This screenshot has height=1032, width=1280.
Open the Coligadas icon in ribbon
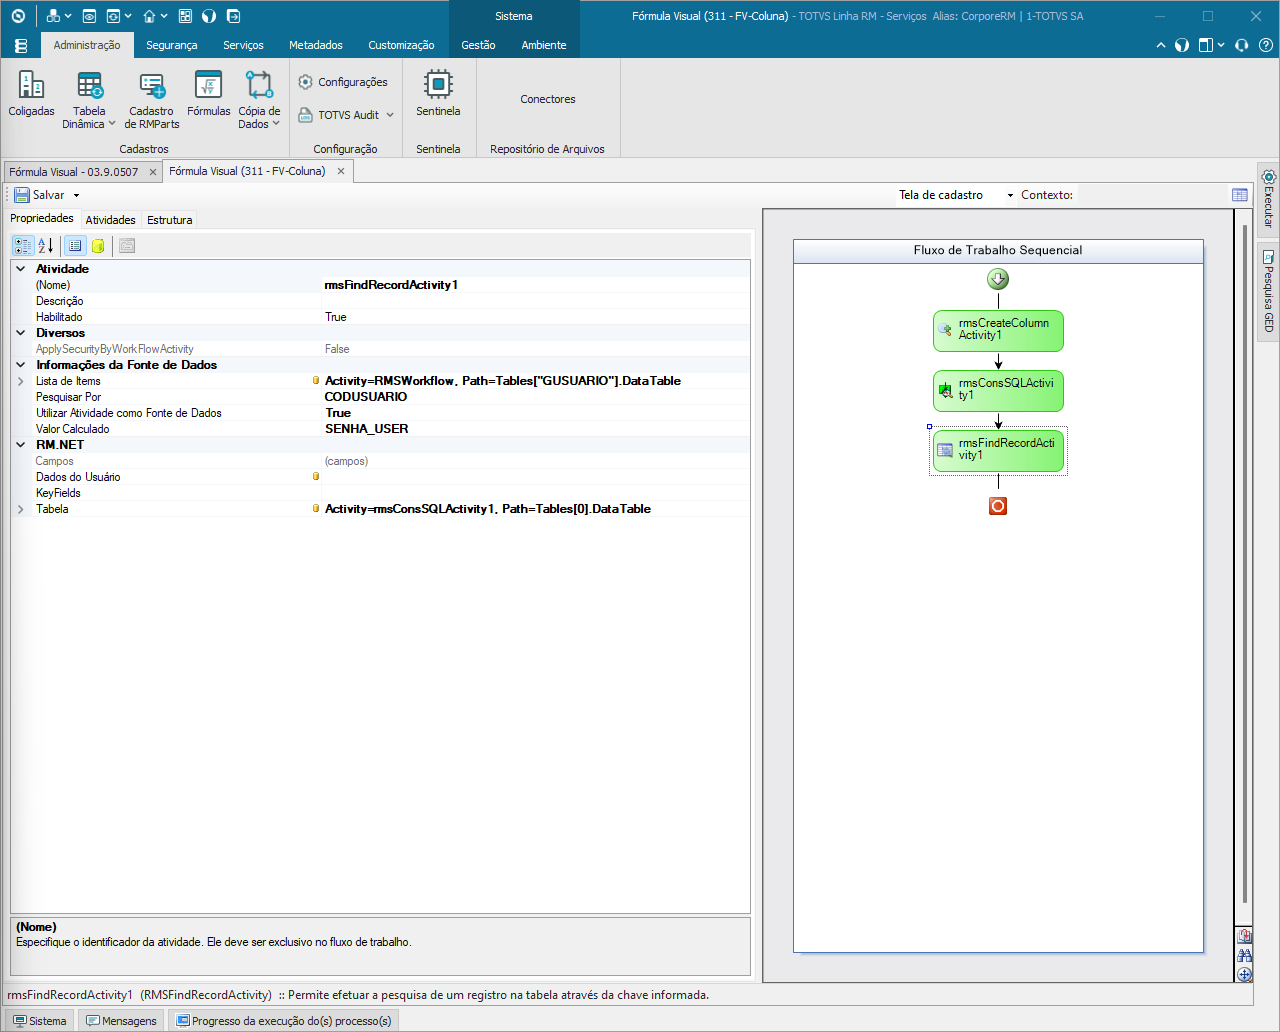click(31, 94)
